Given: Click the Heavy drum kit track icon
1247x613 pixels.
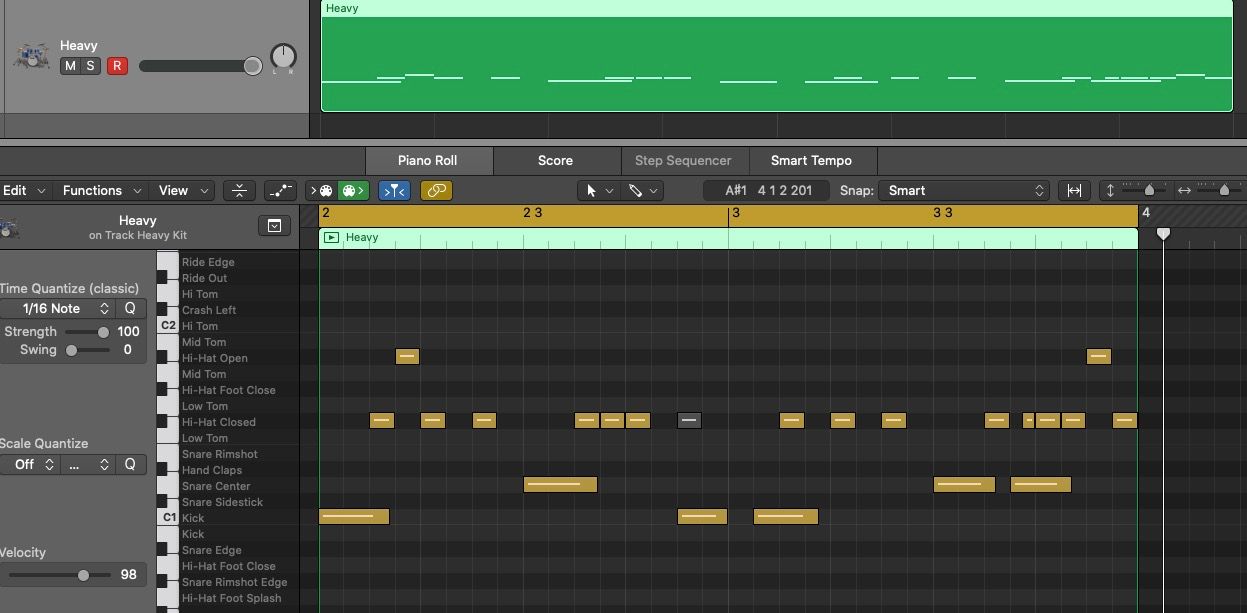Looking at the screenshot, I should pos(31,56).
